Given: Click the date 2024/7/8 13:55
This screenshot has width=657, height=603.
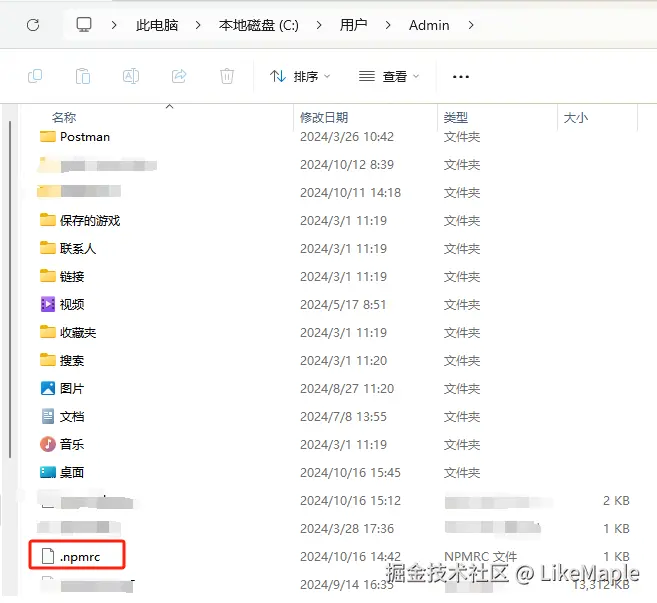Looking at the screenshot, I should pos(343,417).
